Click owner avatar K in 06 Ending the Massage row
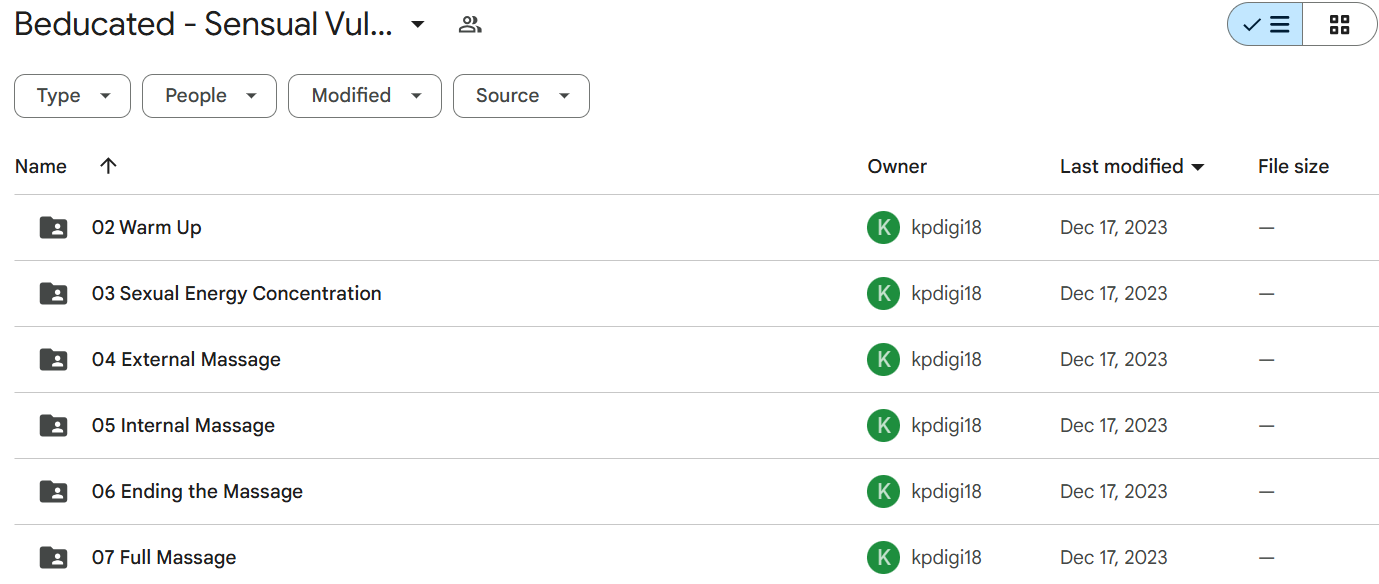 click(x=883, y=492)
